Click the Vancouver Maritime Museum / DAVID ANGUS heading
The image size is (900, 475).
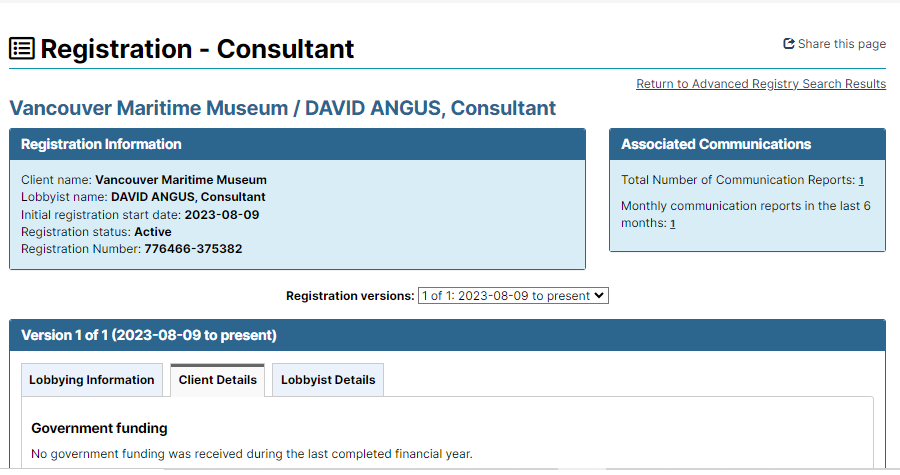[282, 108]
